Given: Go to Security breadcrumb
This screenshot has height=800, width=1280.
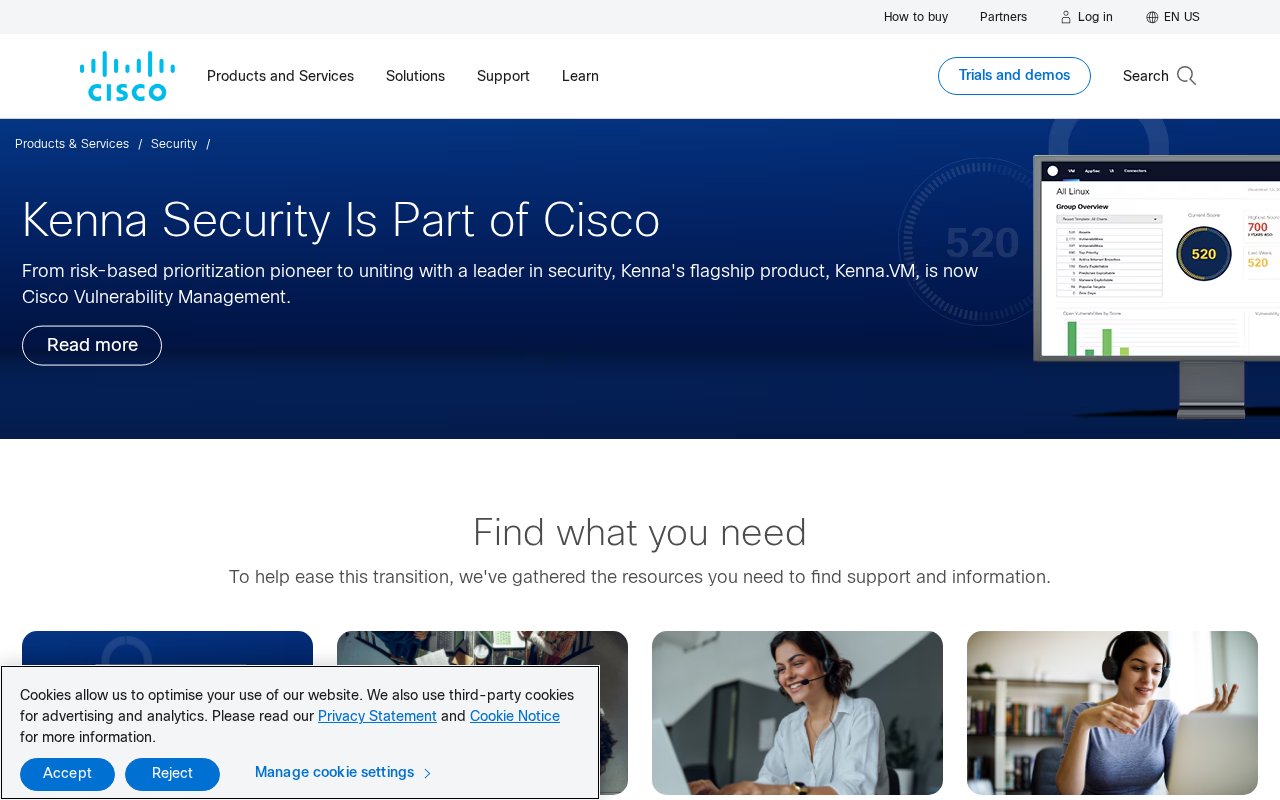Looking at the screenshot, I should click(174, 144).
